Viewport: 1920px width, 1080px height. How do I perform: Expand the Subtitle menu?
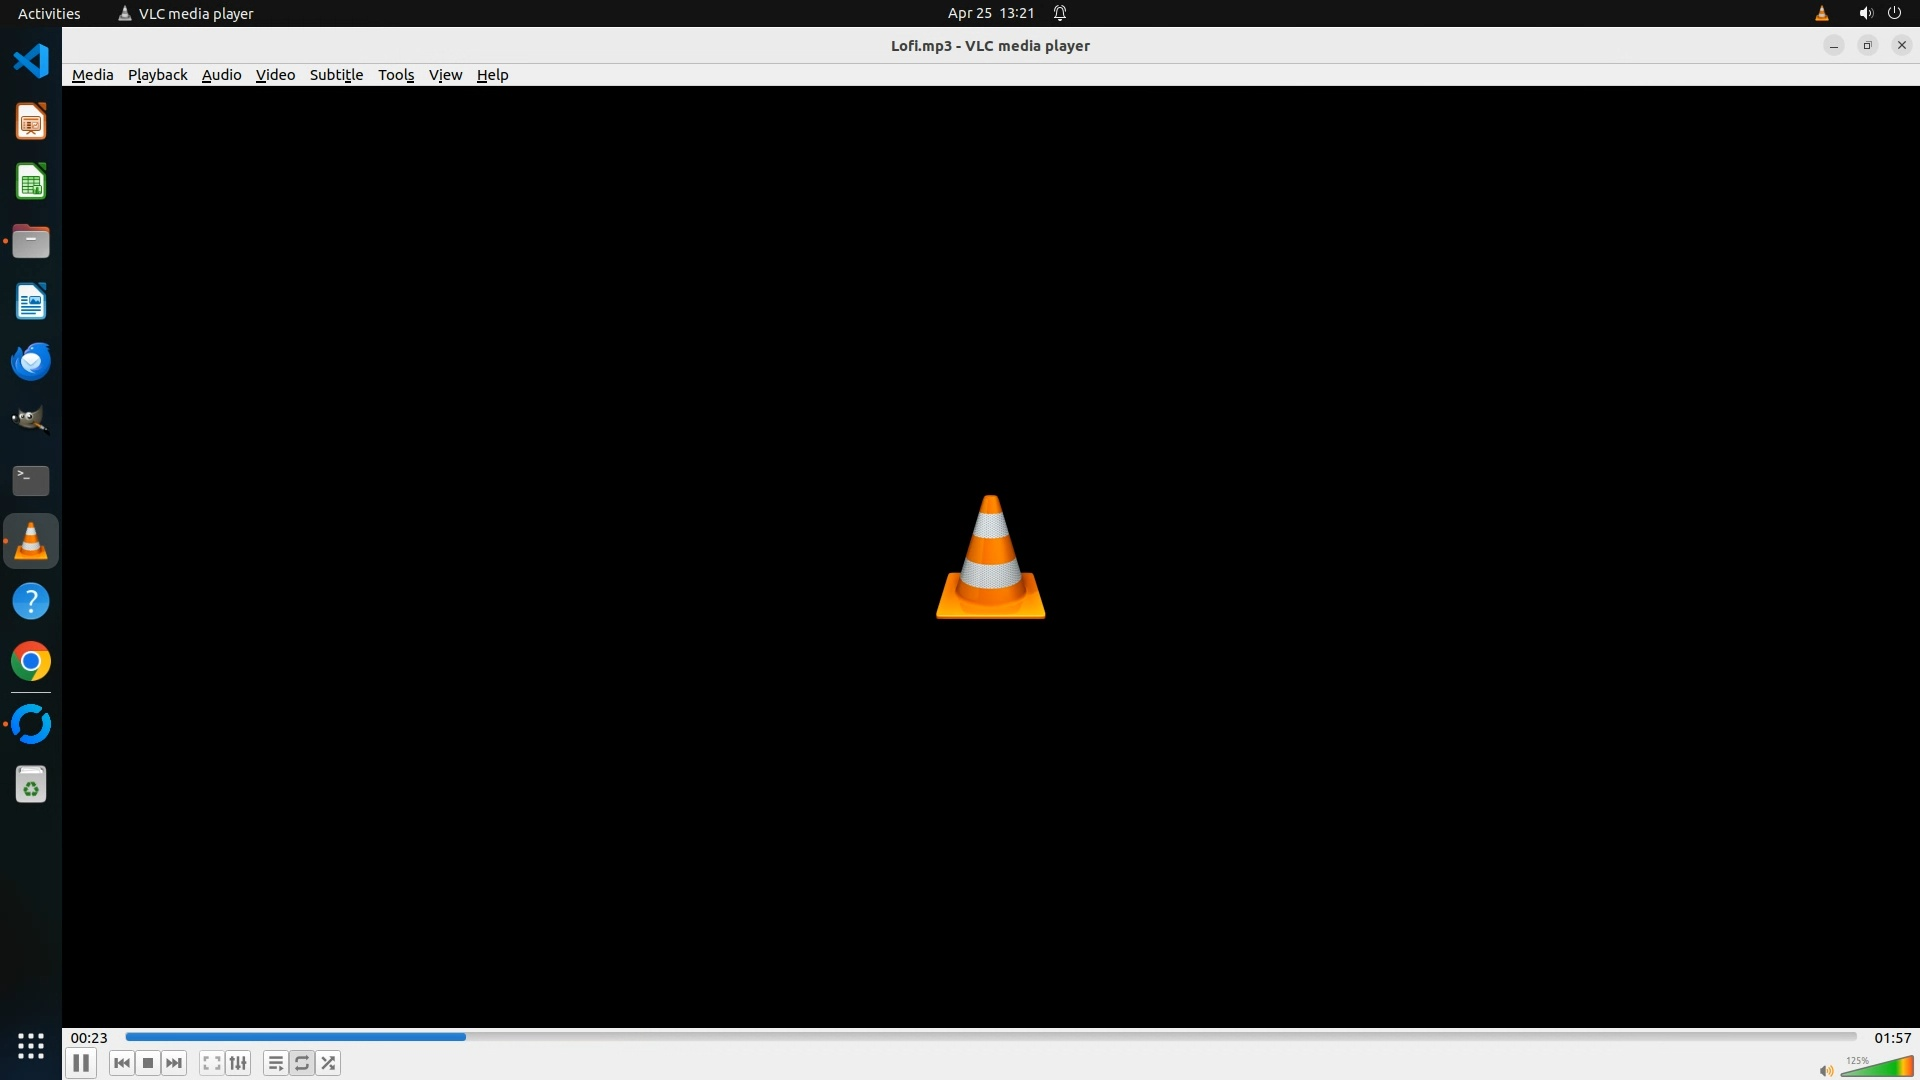pyautogui.click(x=336, y=75)
